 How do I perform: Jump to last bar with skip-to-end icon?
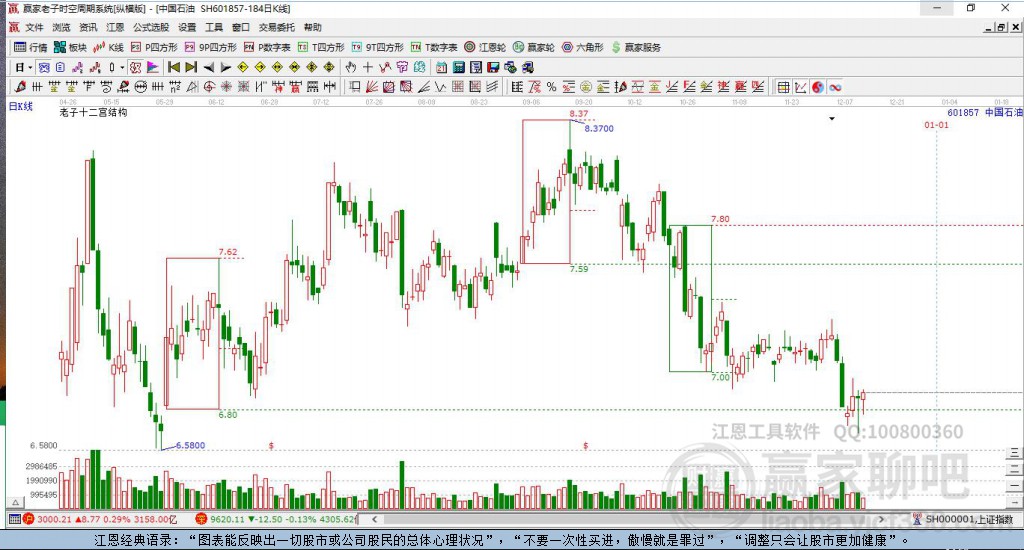point(191,67)
